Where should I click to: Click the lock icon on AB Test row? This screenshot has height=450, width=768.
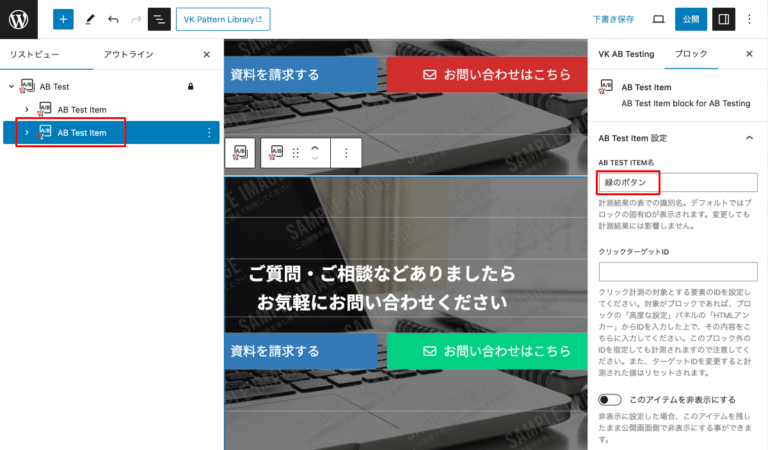[191, 87]
